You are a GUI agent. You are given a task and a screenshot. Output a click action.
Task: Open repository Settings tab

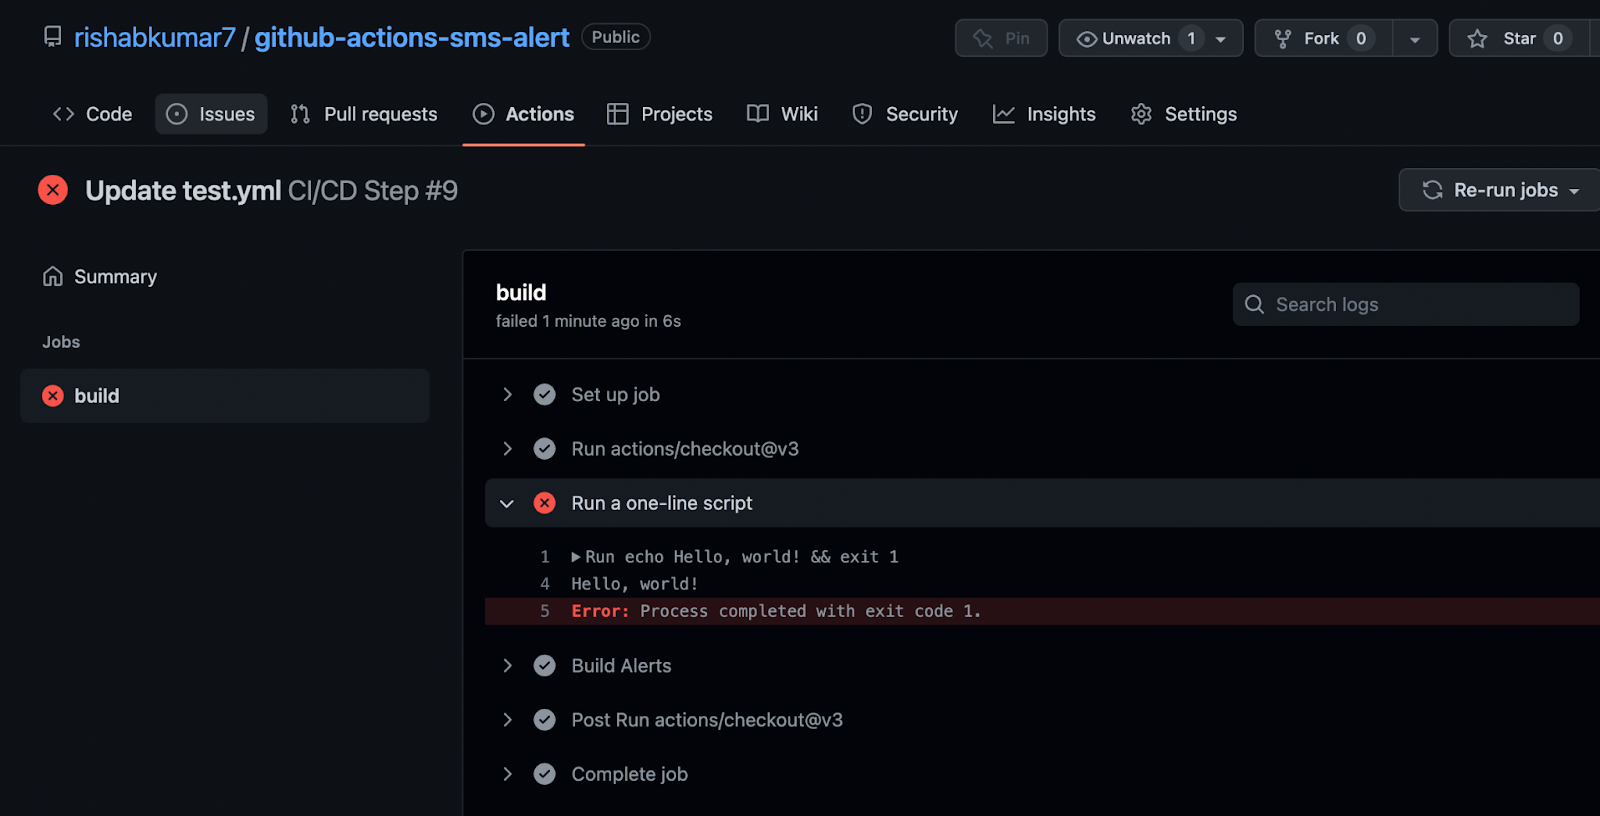(1184, 114)
